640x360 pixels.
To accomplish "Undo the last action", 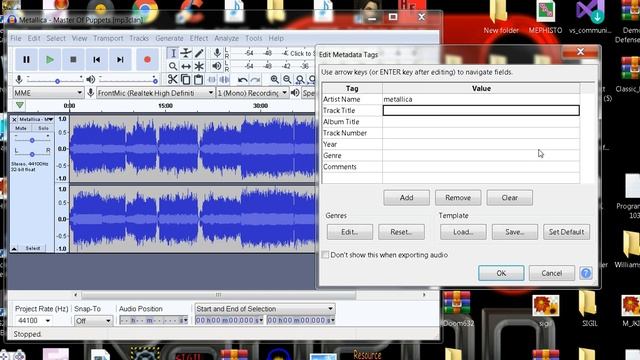I will 242,80.
